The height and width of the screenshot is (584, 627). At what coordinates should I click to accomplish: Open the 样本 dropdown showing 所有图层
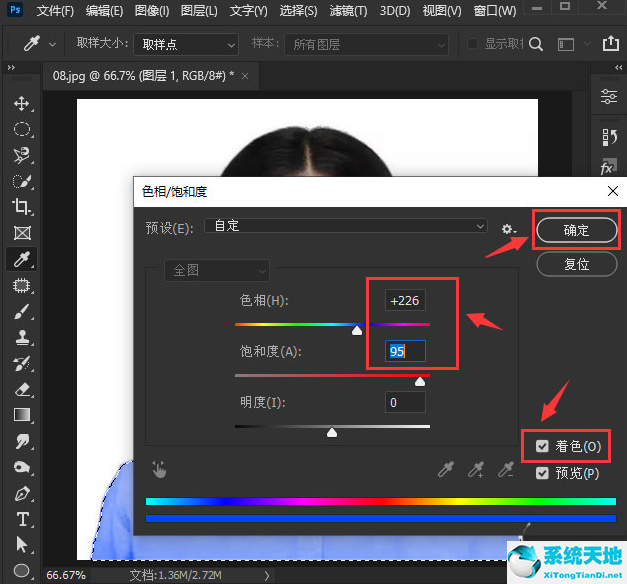pyautogui.click(x=366, y=44)
